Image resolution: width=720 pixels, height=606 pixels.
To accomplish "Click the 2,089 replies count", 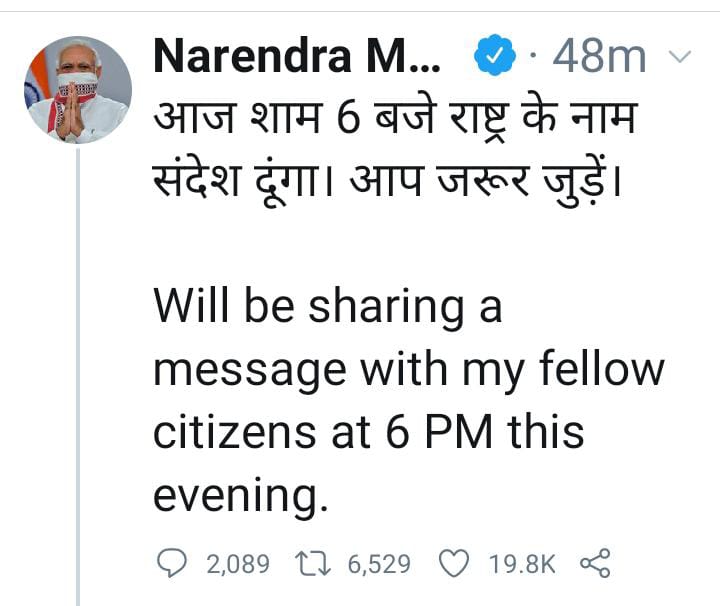I will coord(238,565).
